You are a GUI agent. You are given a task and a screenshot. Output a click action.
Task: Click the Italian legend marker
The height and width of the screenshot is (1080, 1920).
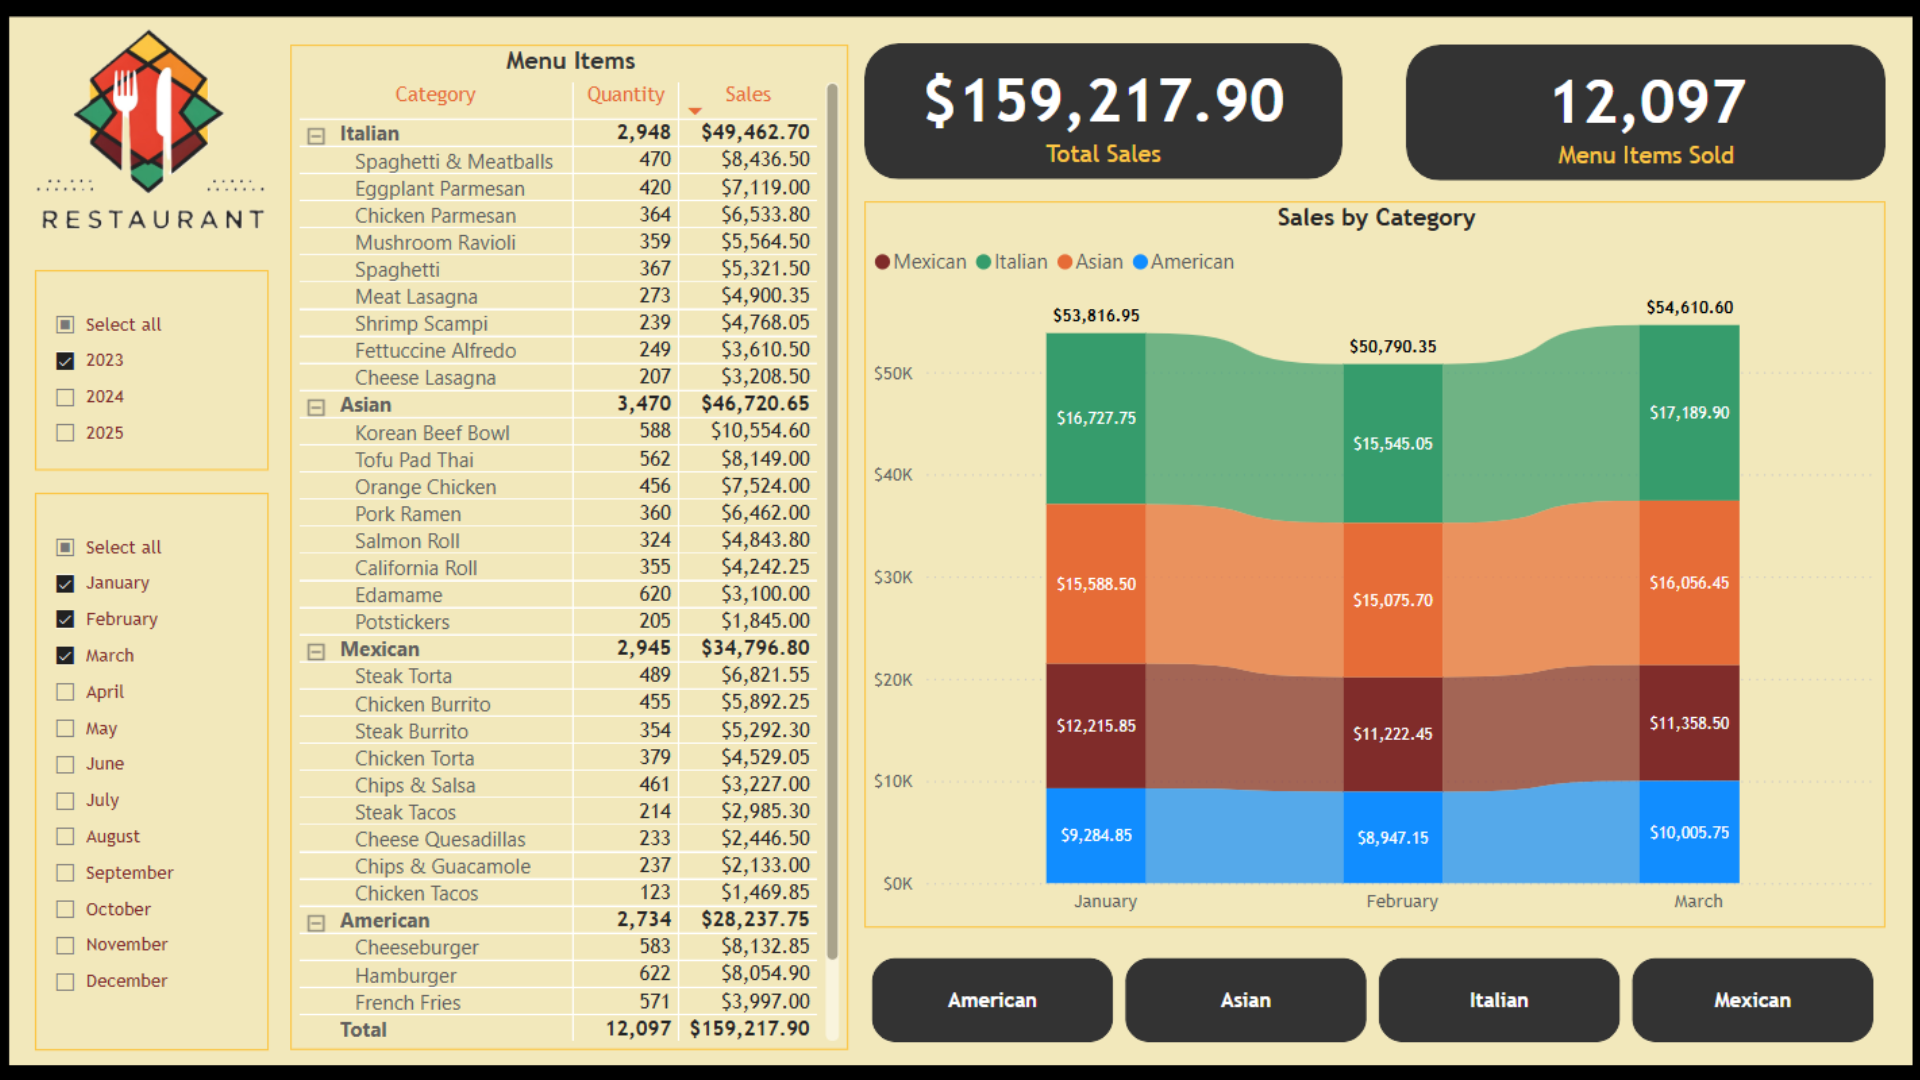coord(983,262)
